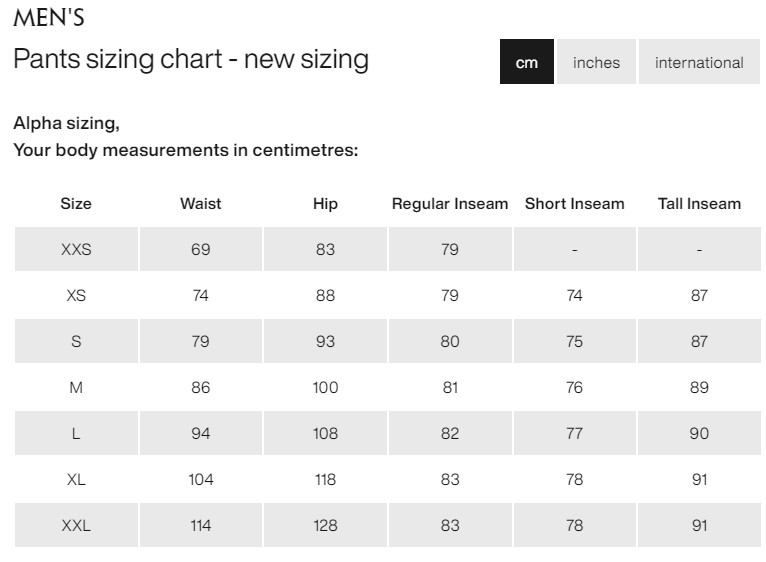Click the Hip column header
The height and width of the screenshot is (562, 766).
(325, 204)
